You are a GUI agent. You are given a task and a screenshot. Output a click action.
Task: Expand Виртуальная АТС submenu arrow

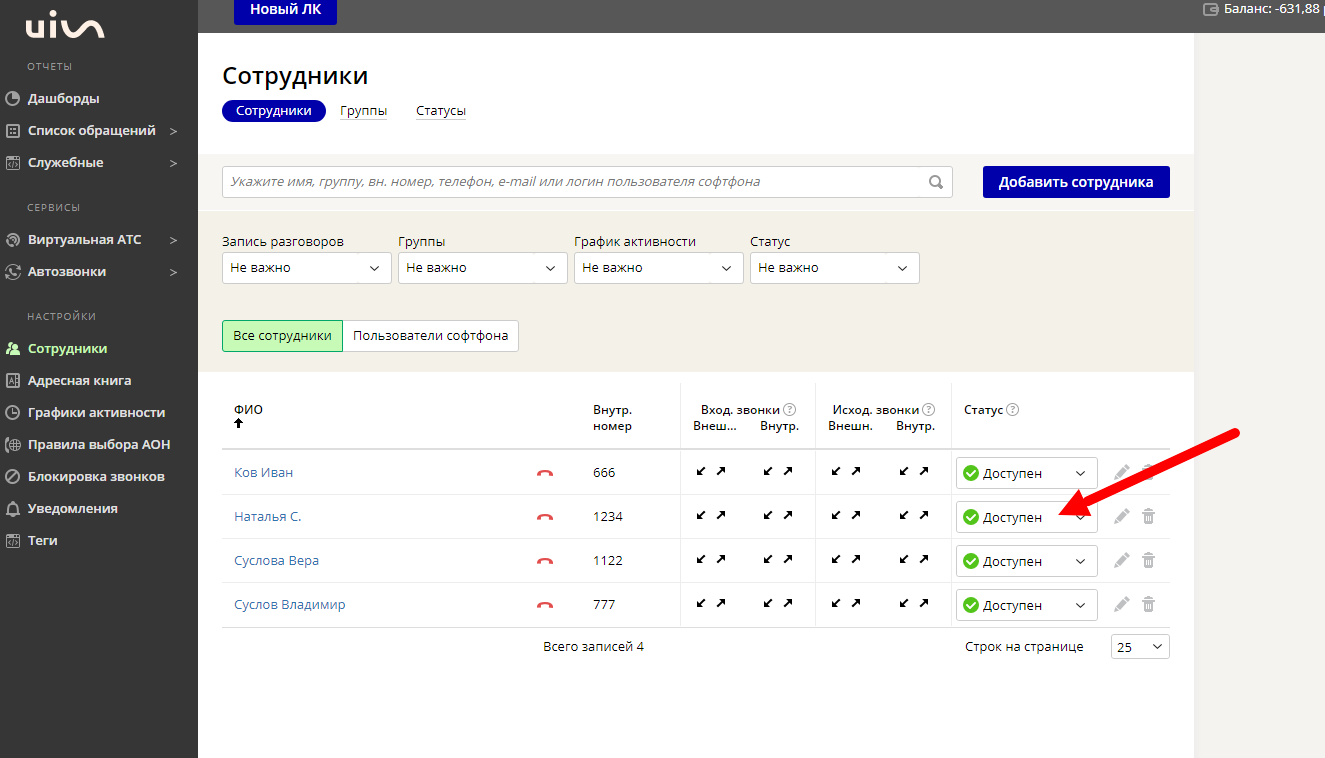click(173, 240)
